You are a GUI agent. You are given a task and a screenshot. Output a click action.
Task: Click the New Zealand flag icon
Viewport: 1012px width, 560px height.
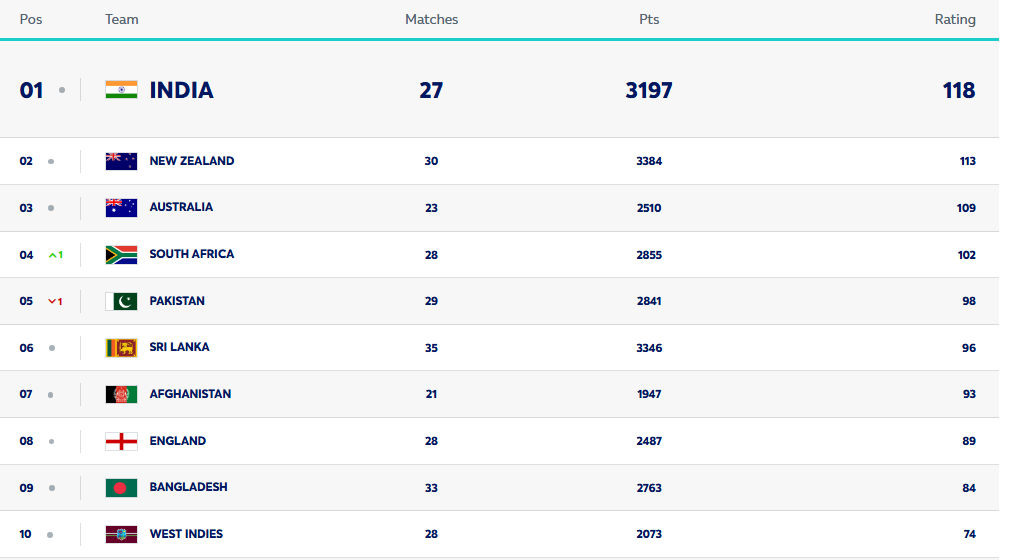(121, 161)
